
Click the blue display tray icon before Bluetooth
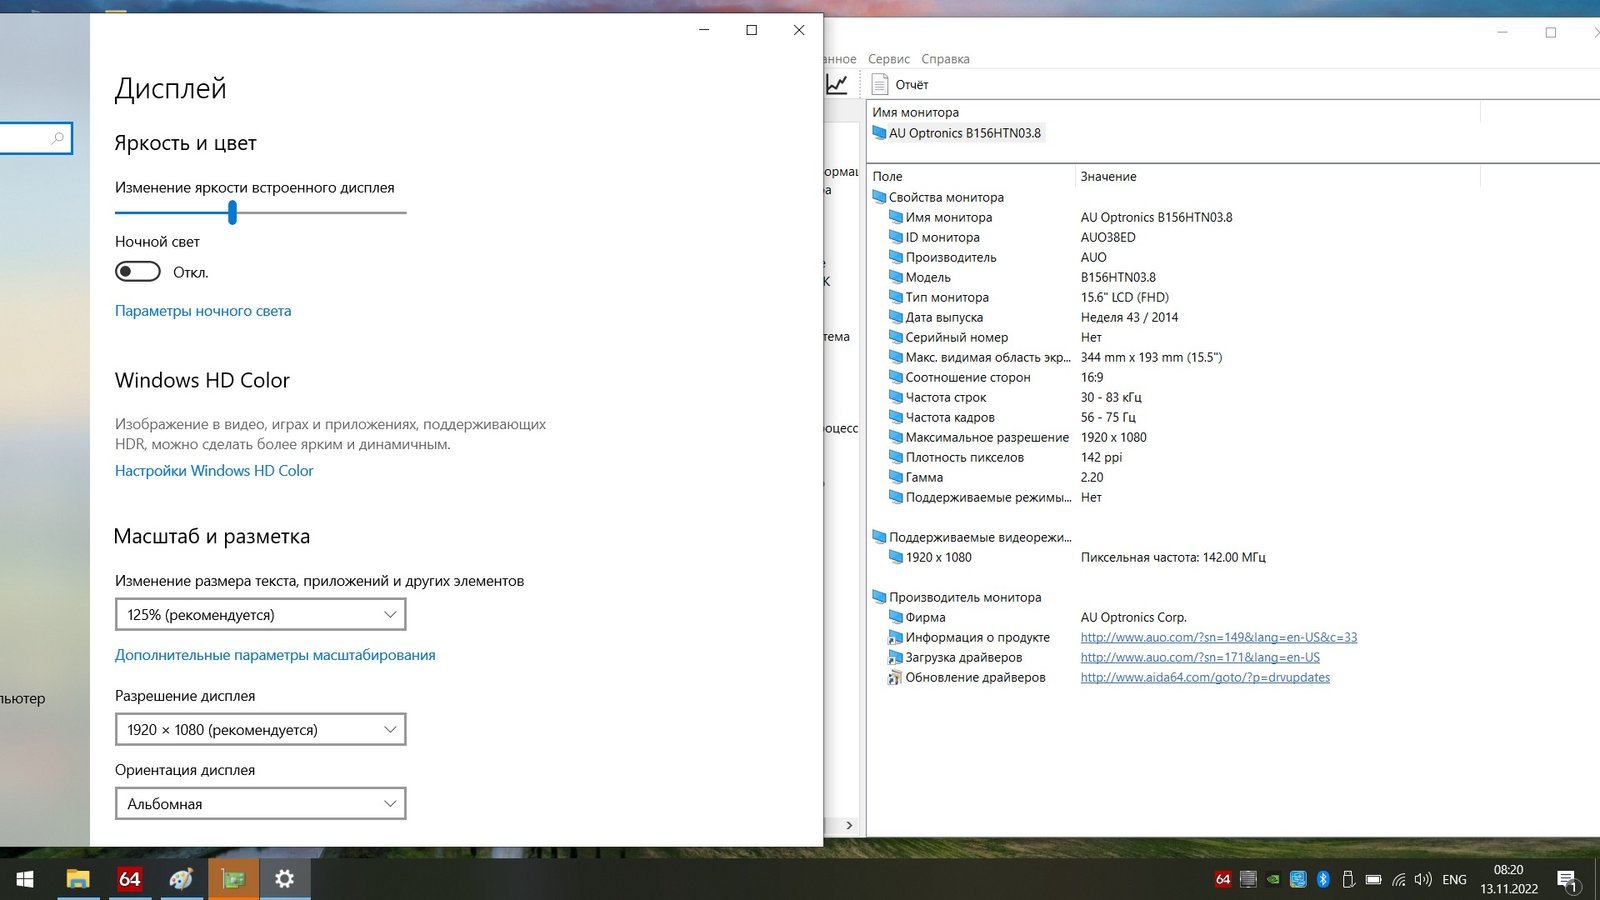[x=1298, y=879]
